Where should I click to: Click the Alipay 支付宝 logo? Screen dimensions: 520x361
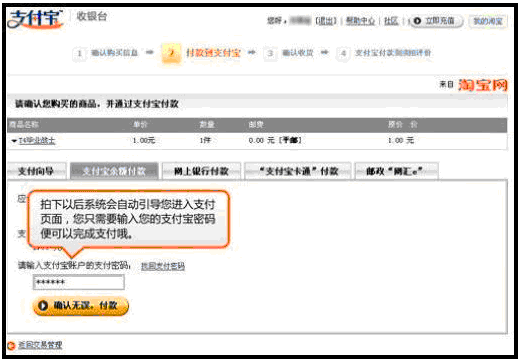coord(35,19)
